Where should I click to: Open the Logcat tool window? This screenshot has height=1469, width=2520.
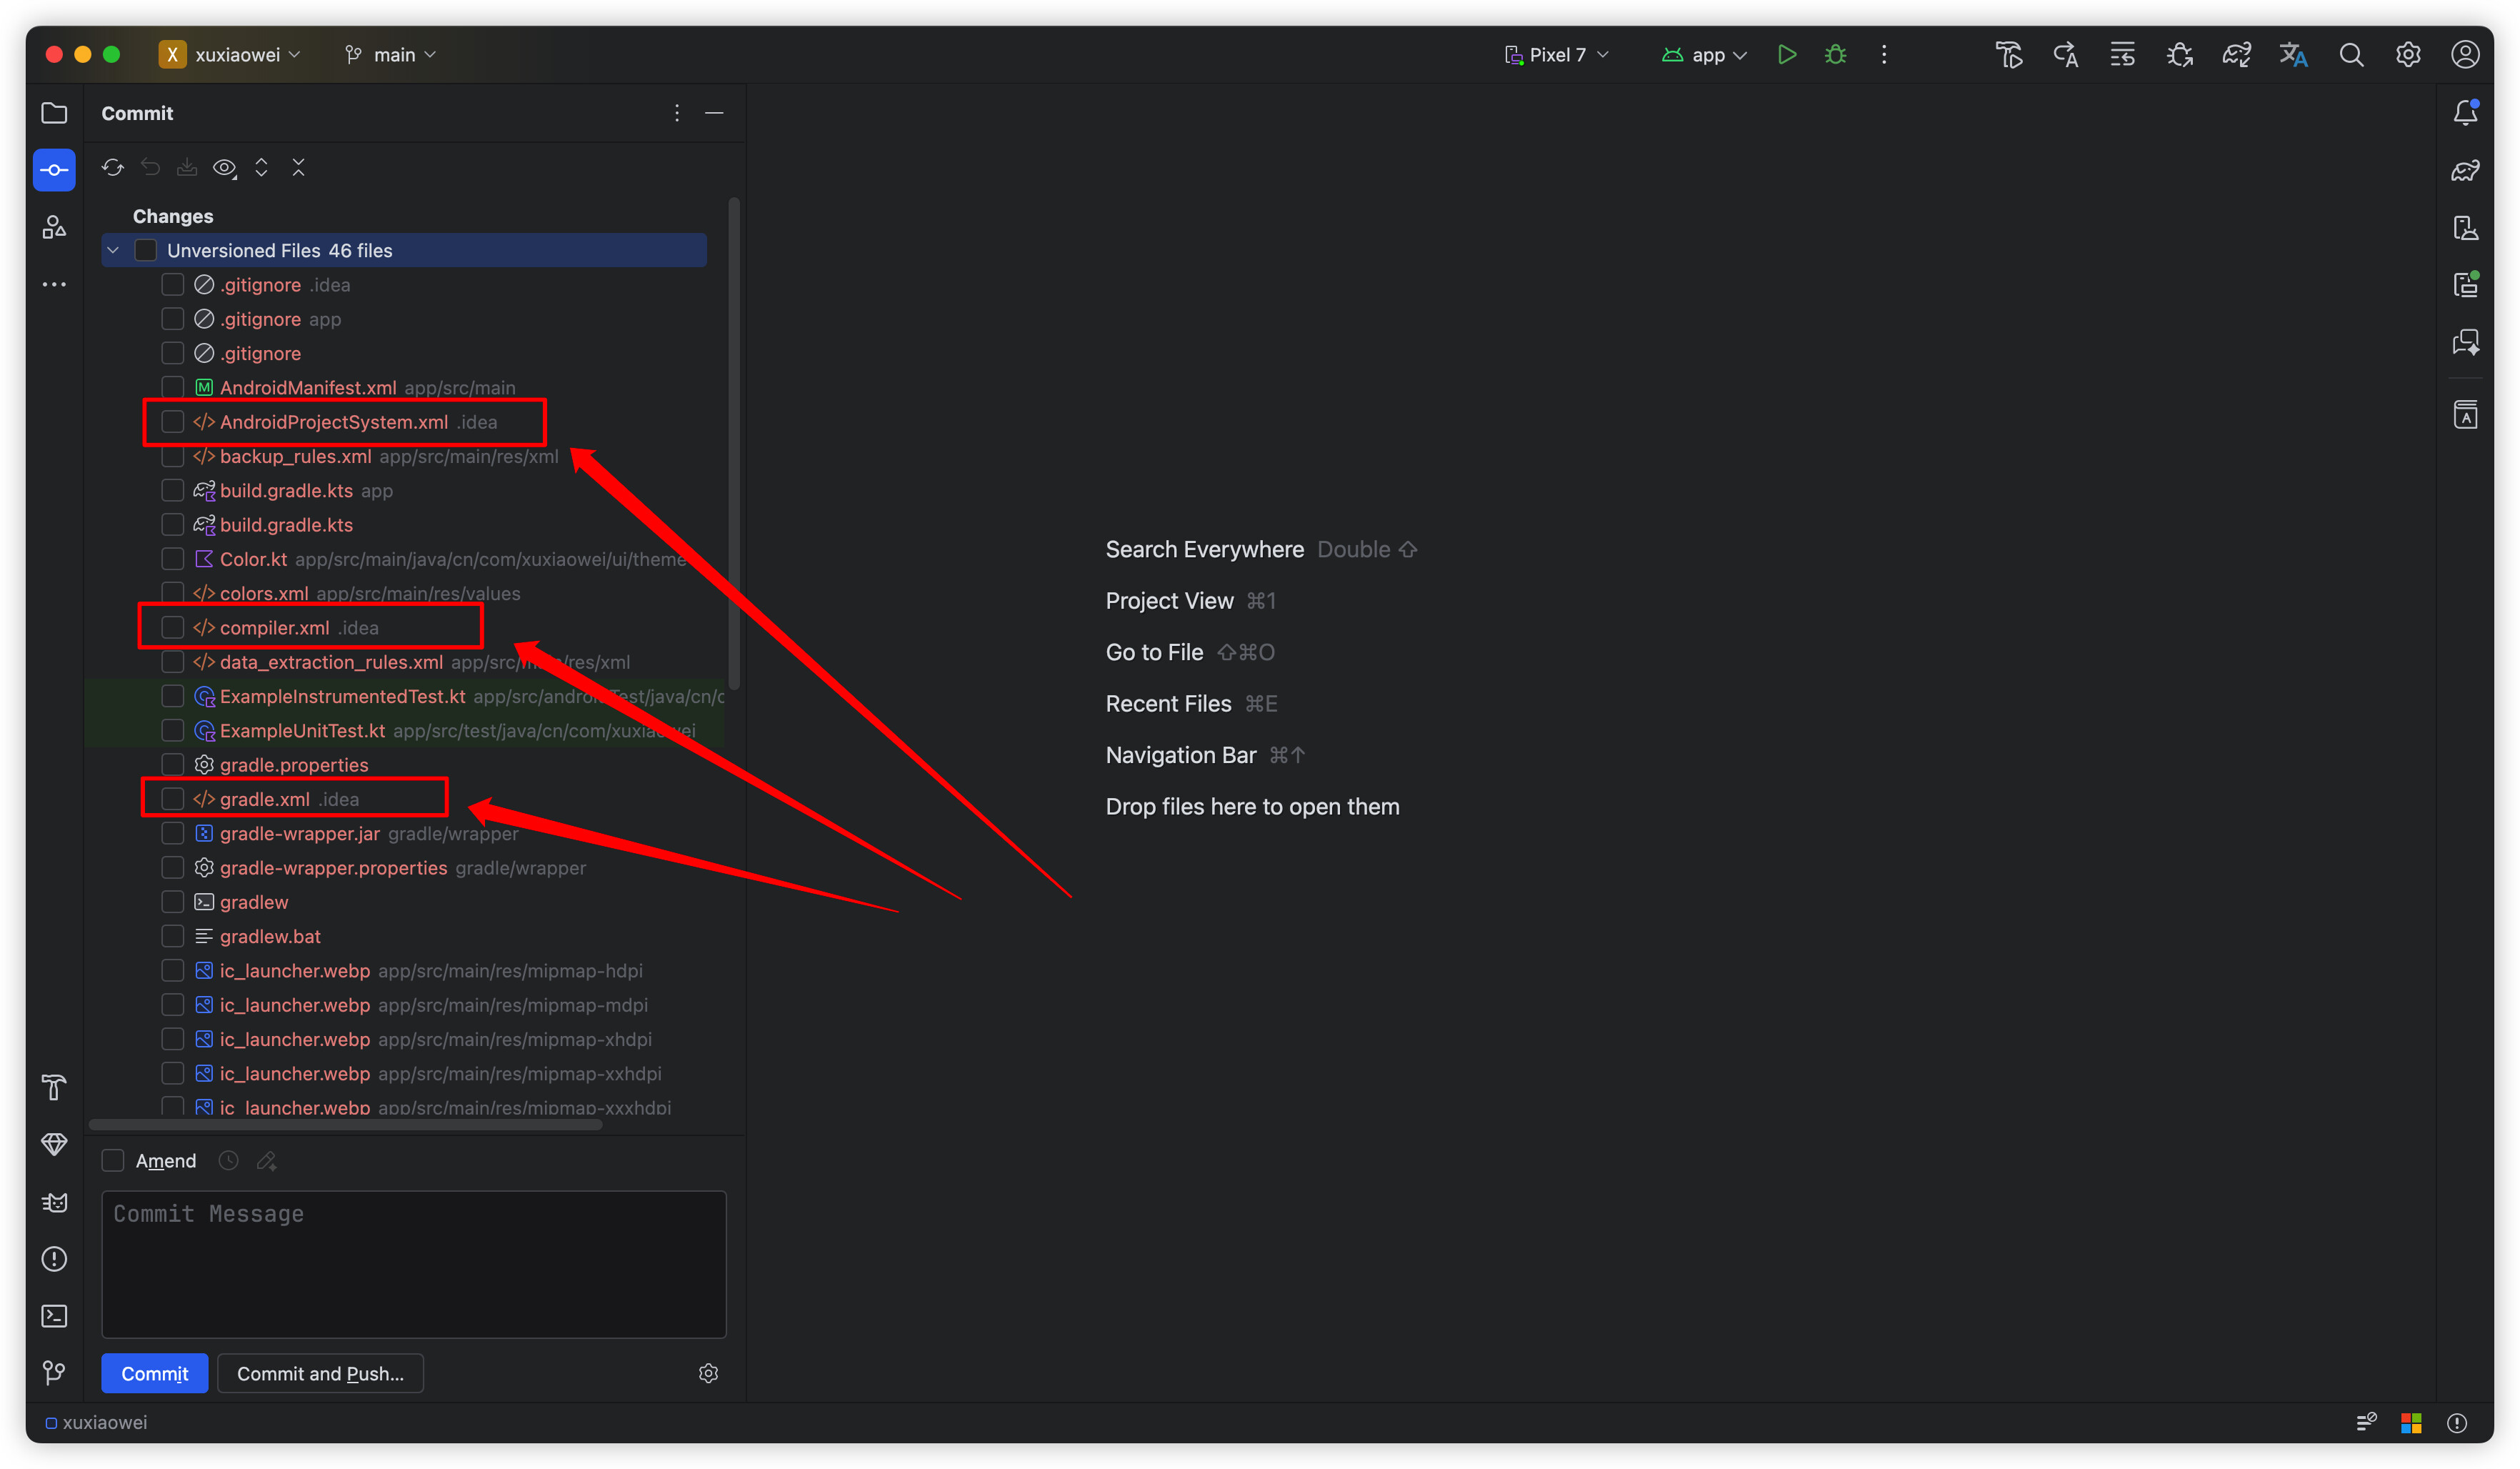click(54, 1202)
